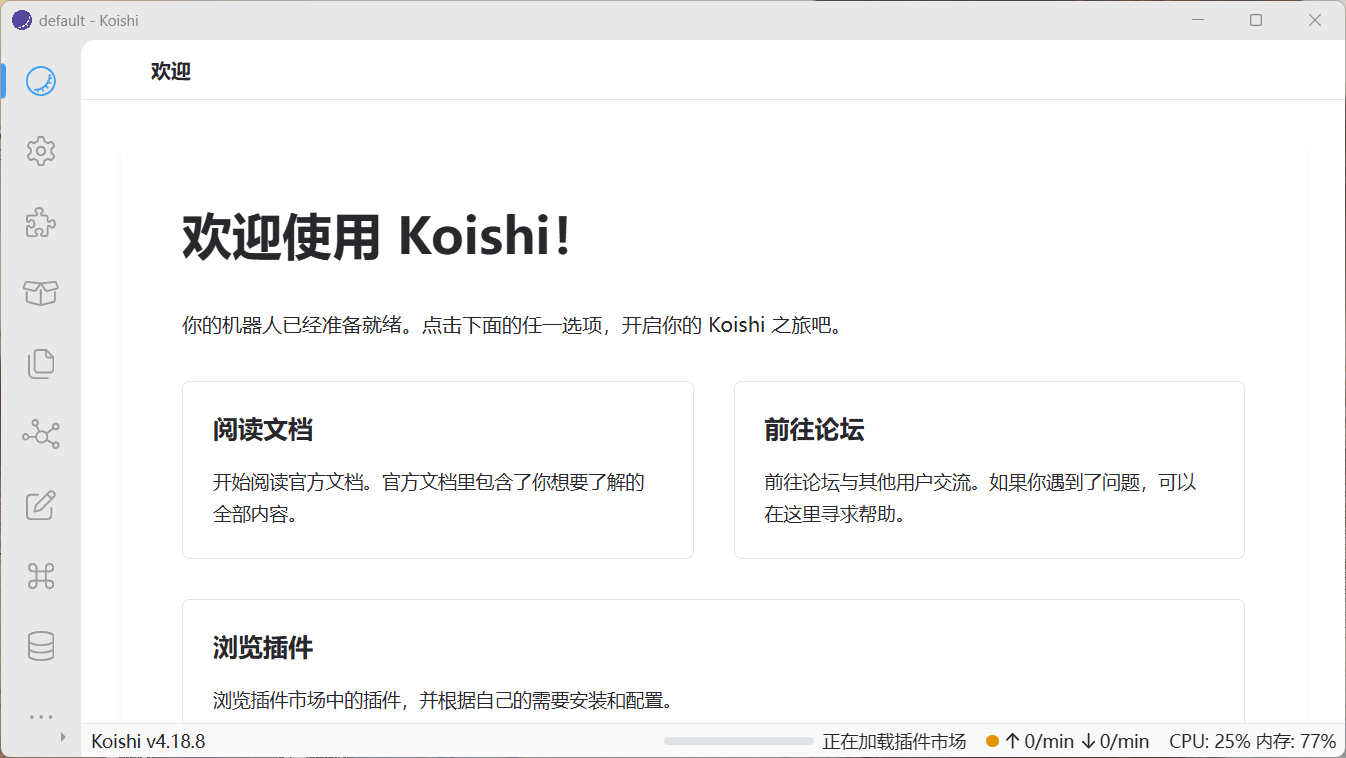Screen dimensions: 1346x758
Task: Click the Koishi v4.18.8 version label
Action: coord(148,741)
